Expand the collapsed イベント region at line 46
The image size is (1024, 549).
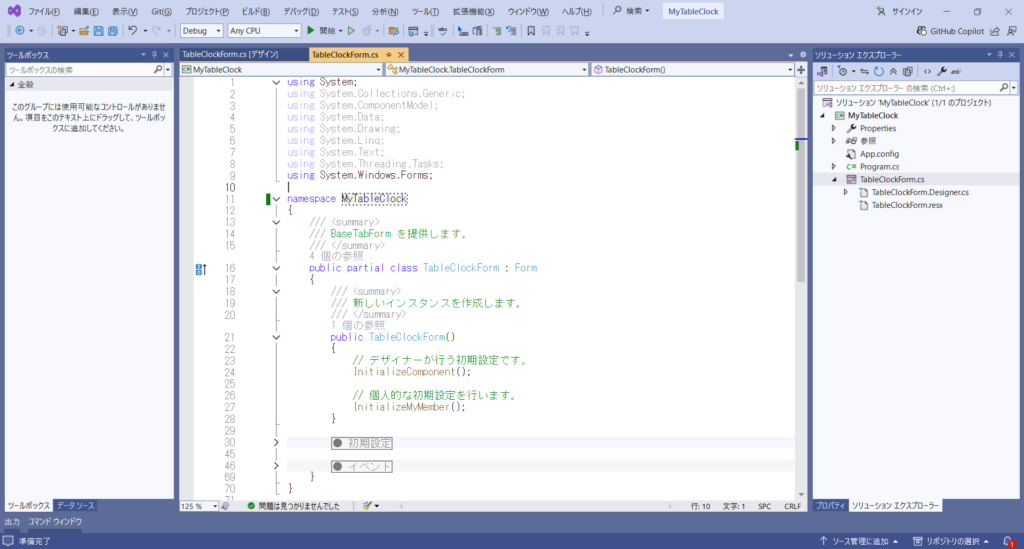tap(276, 466)
